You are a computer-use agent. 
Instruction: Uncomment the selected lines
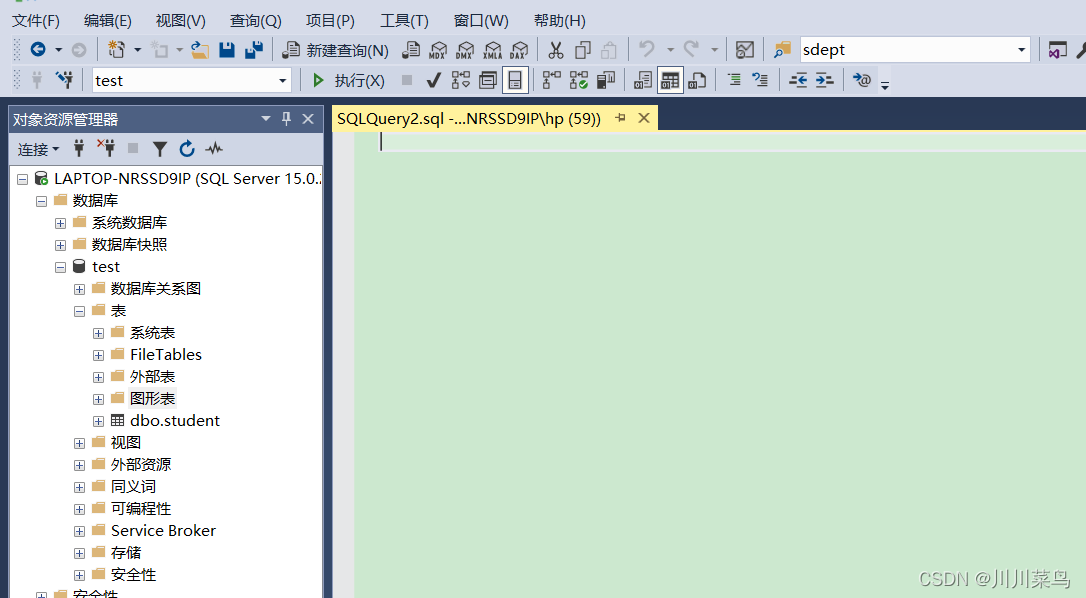760,80
